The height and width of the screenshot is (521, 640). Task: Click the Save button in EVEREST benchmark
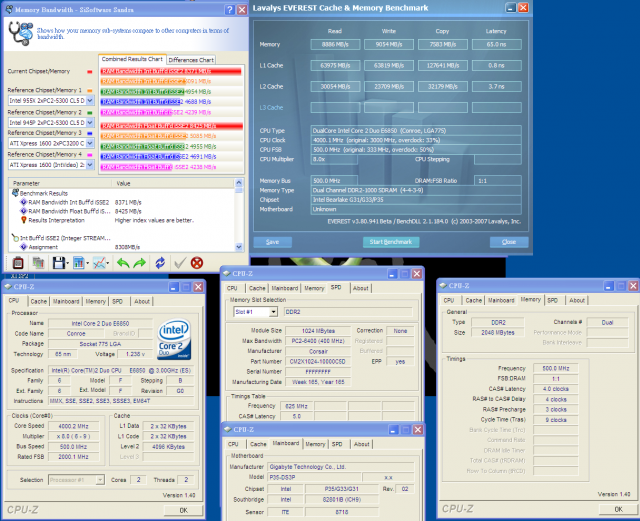pyautogui.click(x=273, y=242)
